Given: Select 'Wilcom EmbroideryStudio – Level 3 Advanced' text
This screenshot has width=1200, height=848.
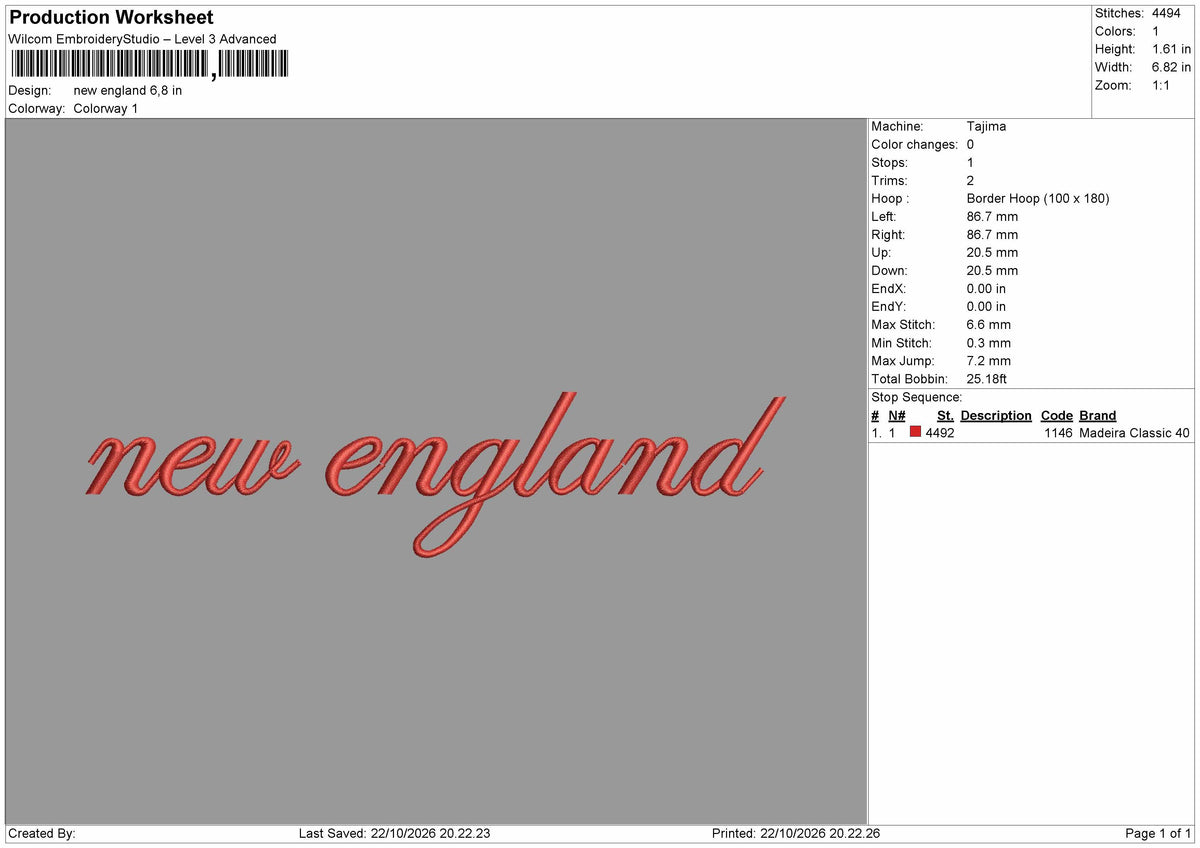Looking at the screenshot, I should (142, 39).
